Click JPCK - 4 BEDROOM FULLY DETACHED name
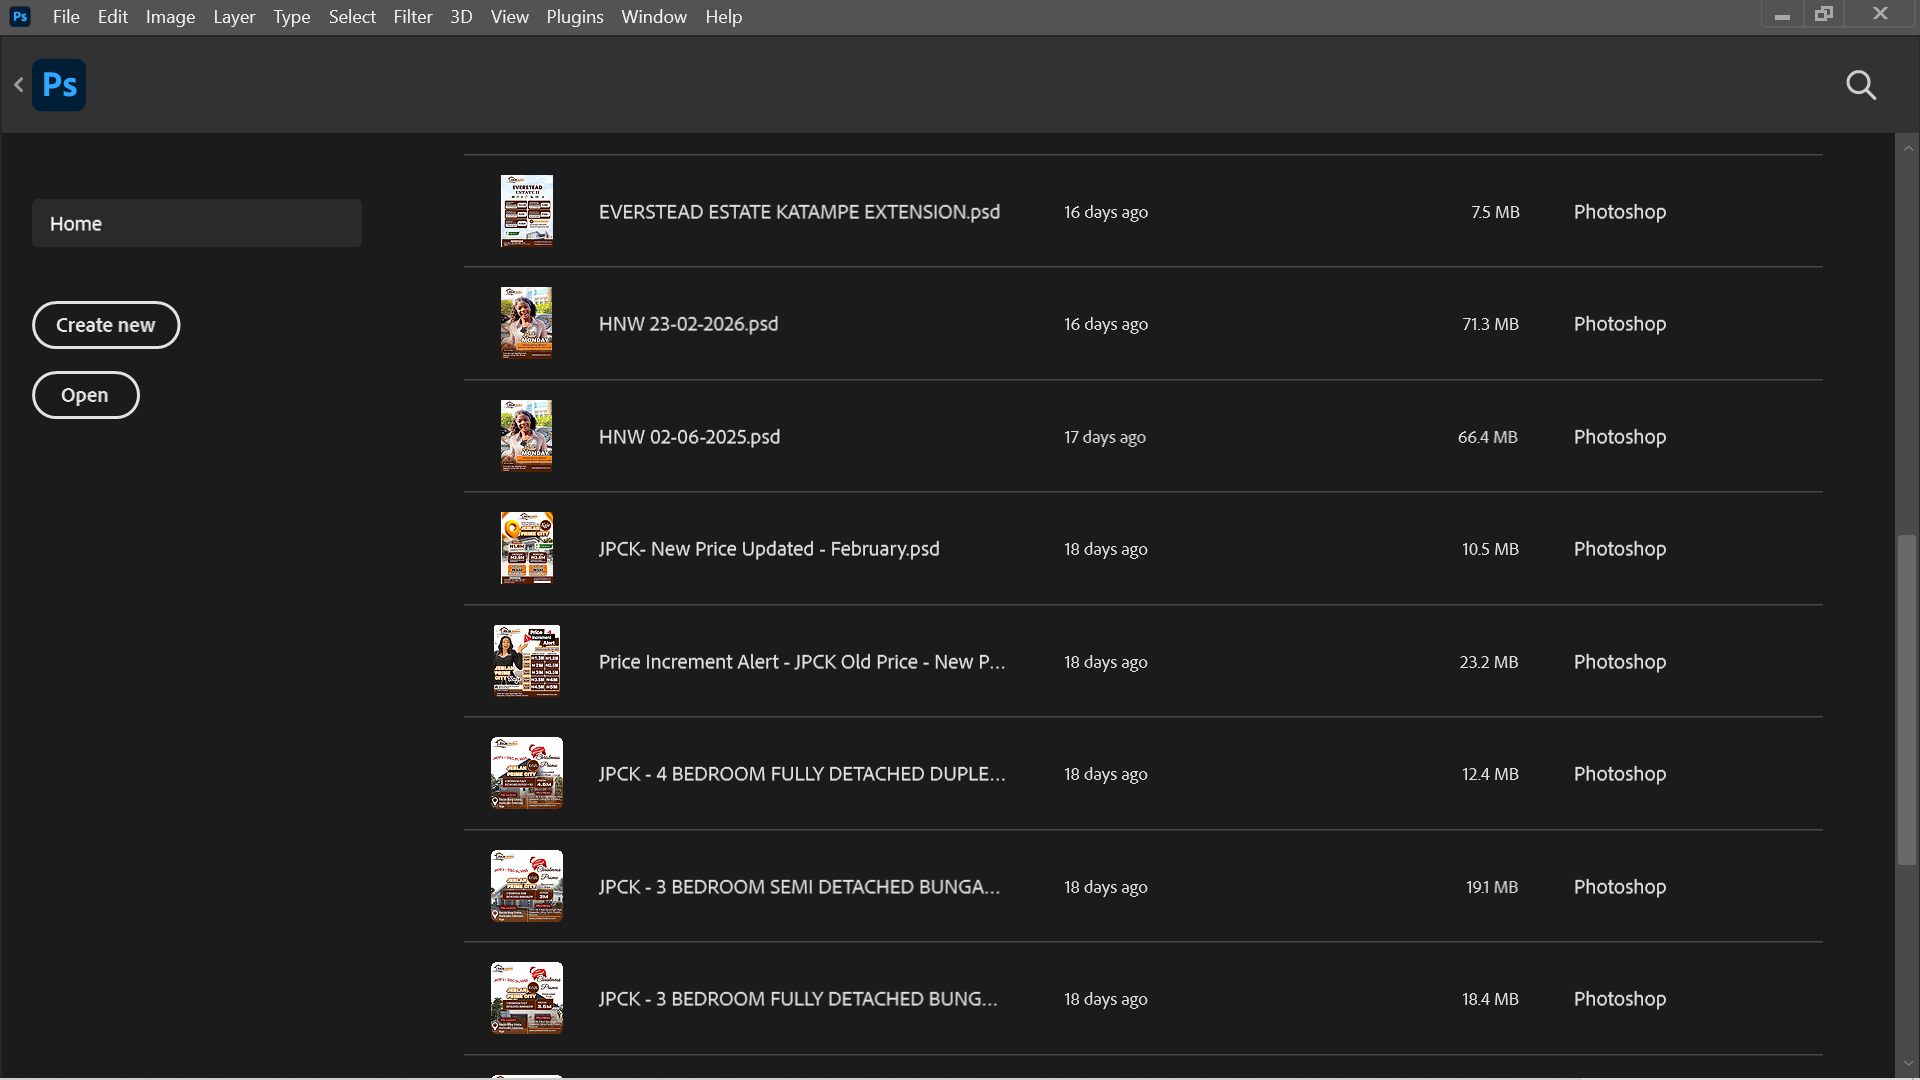1920x1080 pixels. [x=802, y=774]
